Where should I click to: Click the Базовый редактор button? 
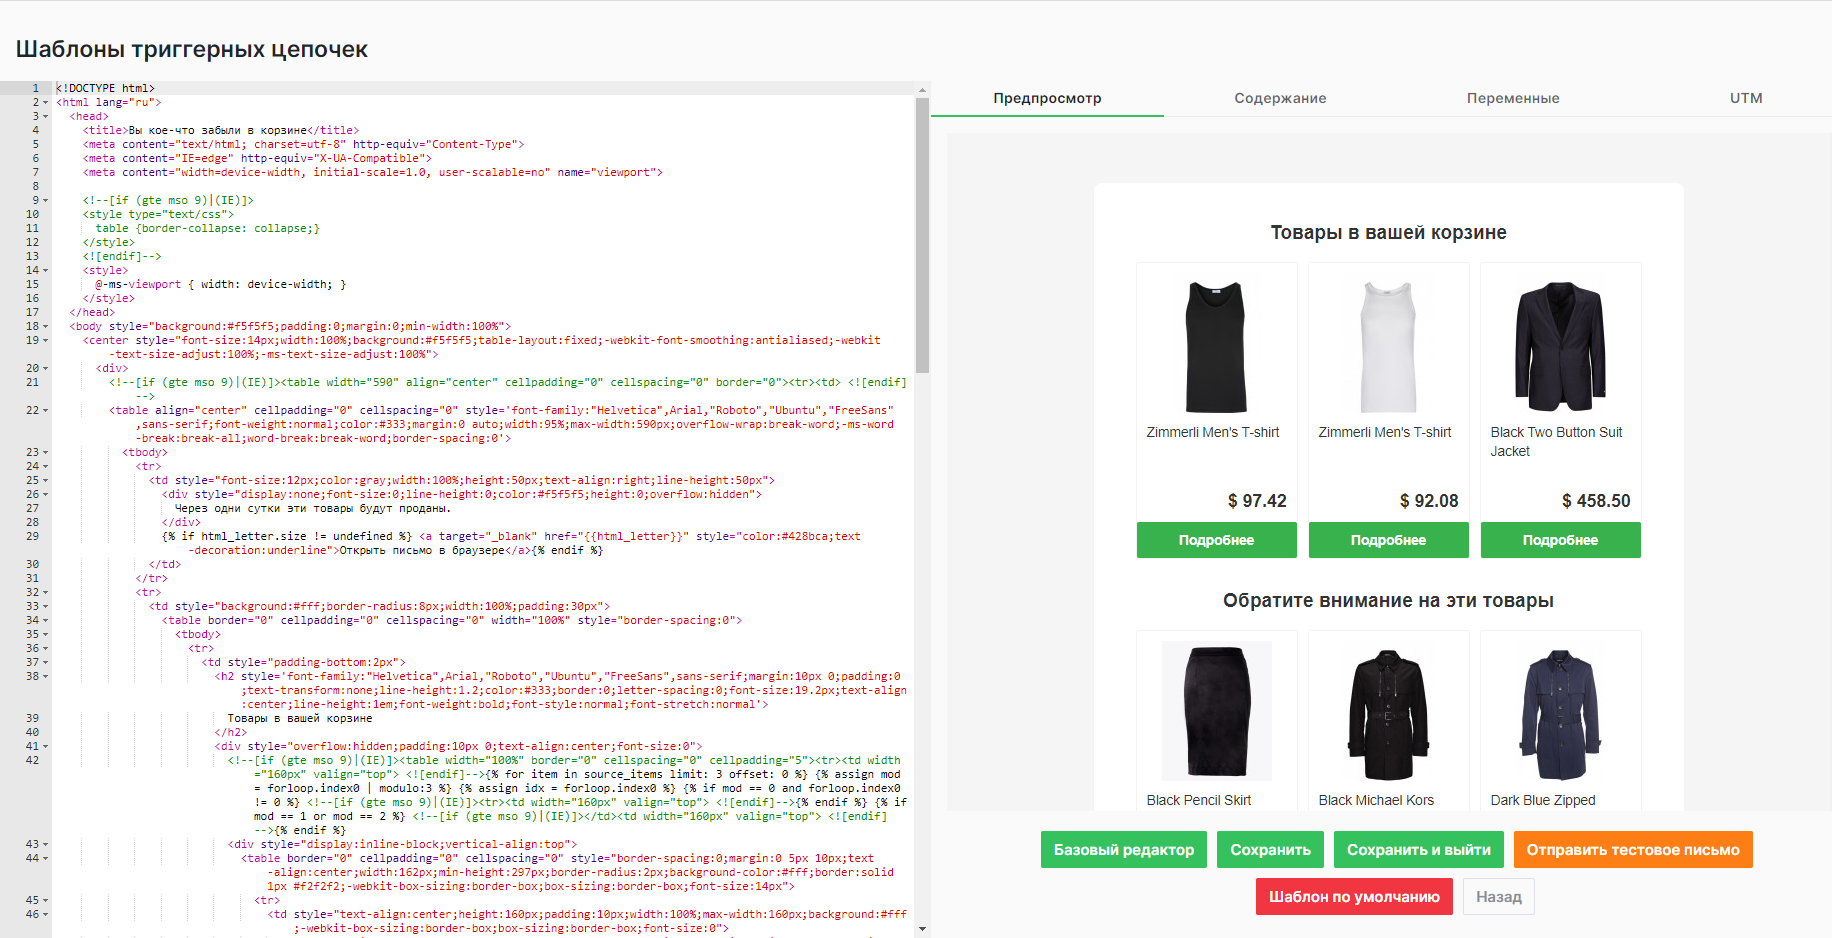pos(1123,849)
